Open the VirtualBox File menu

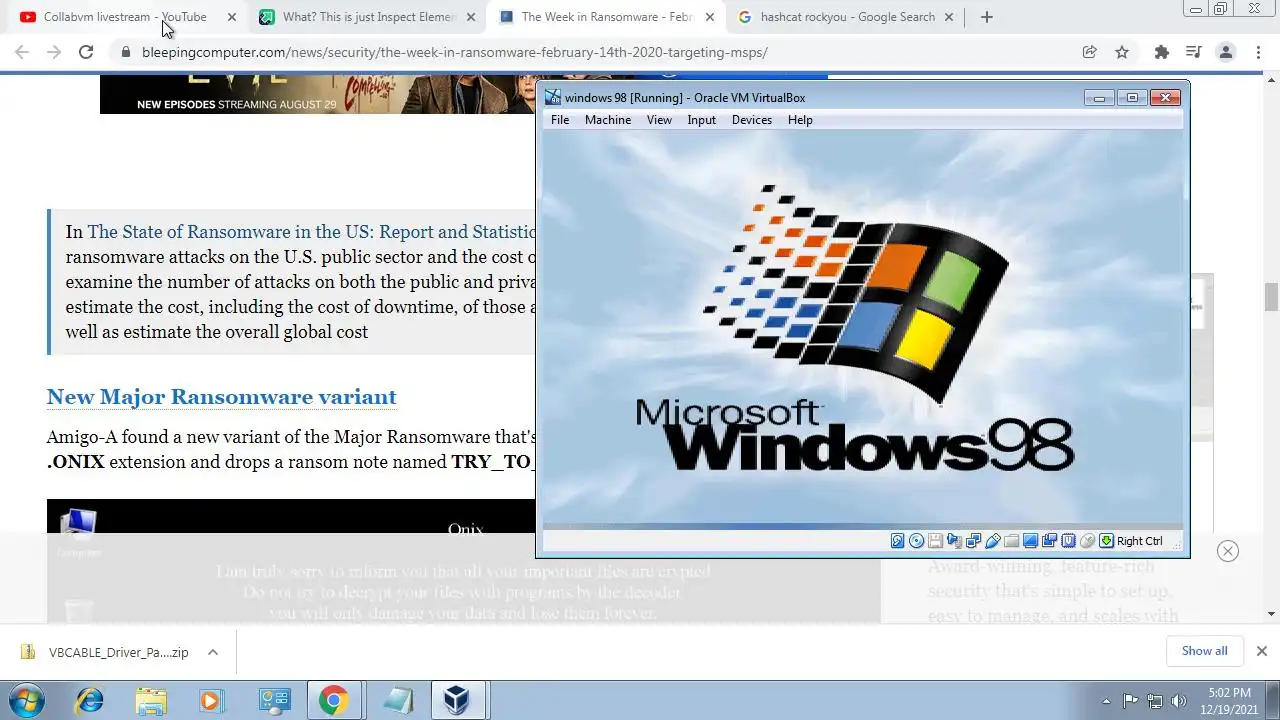point(560,120)
